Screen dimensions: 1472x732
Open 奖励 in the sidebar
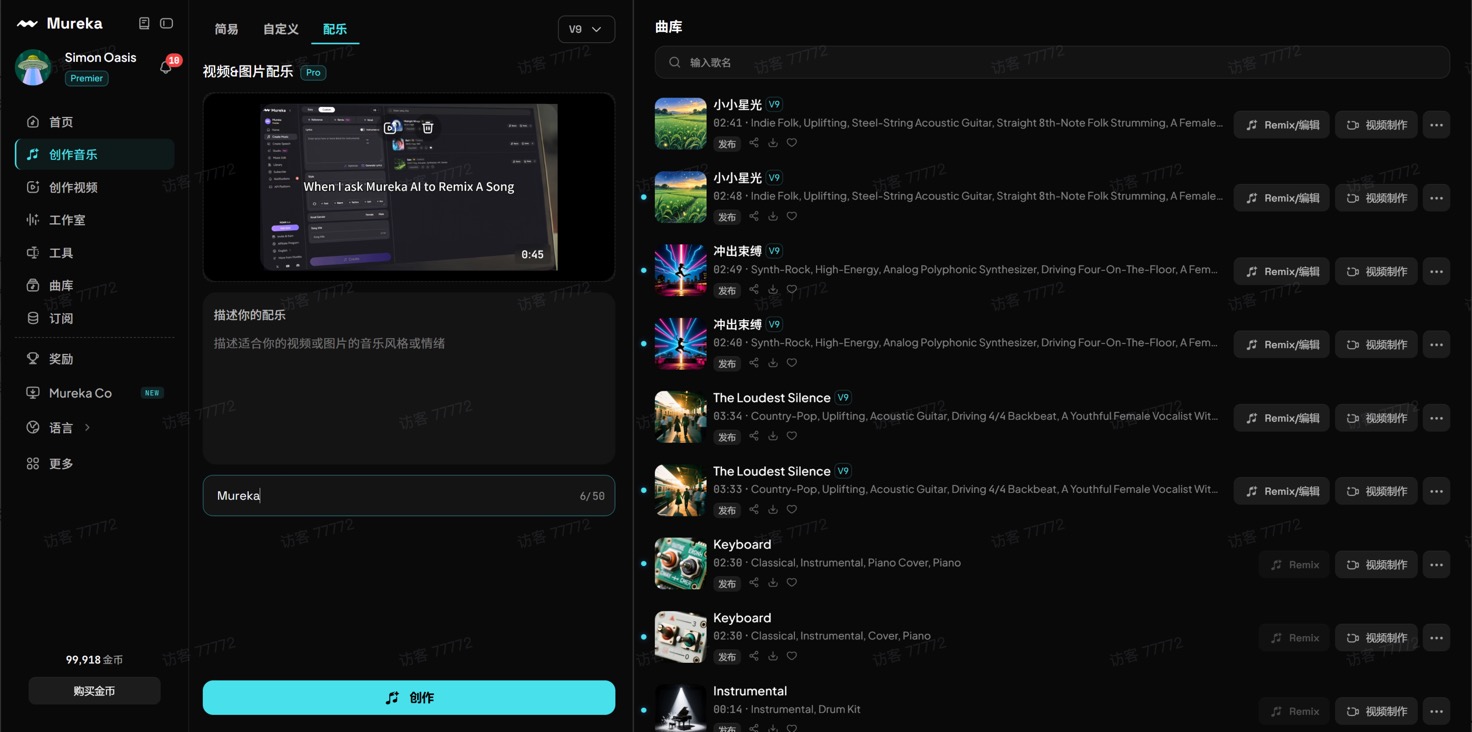[95, 359]
